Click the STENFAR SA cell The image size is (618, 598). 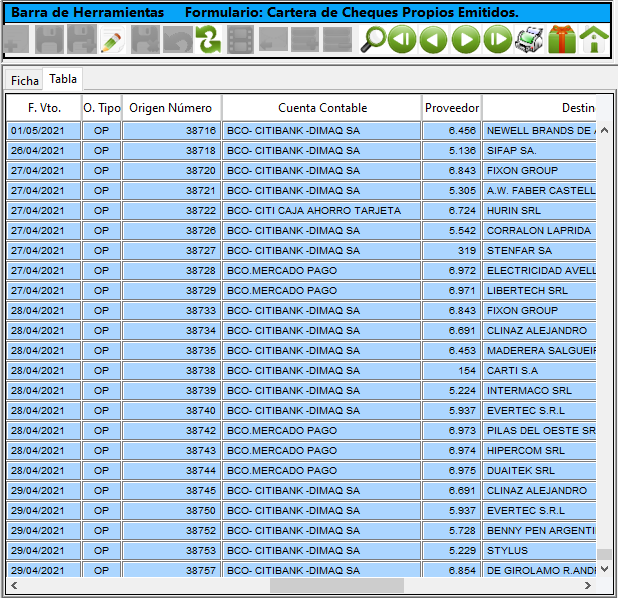pyautogui.click(x=539, y=250)
